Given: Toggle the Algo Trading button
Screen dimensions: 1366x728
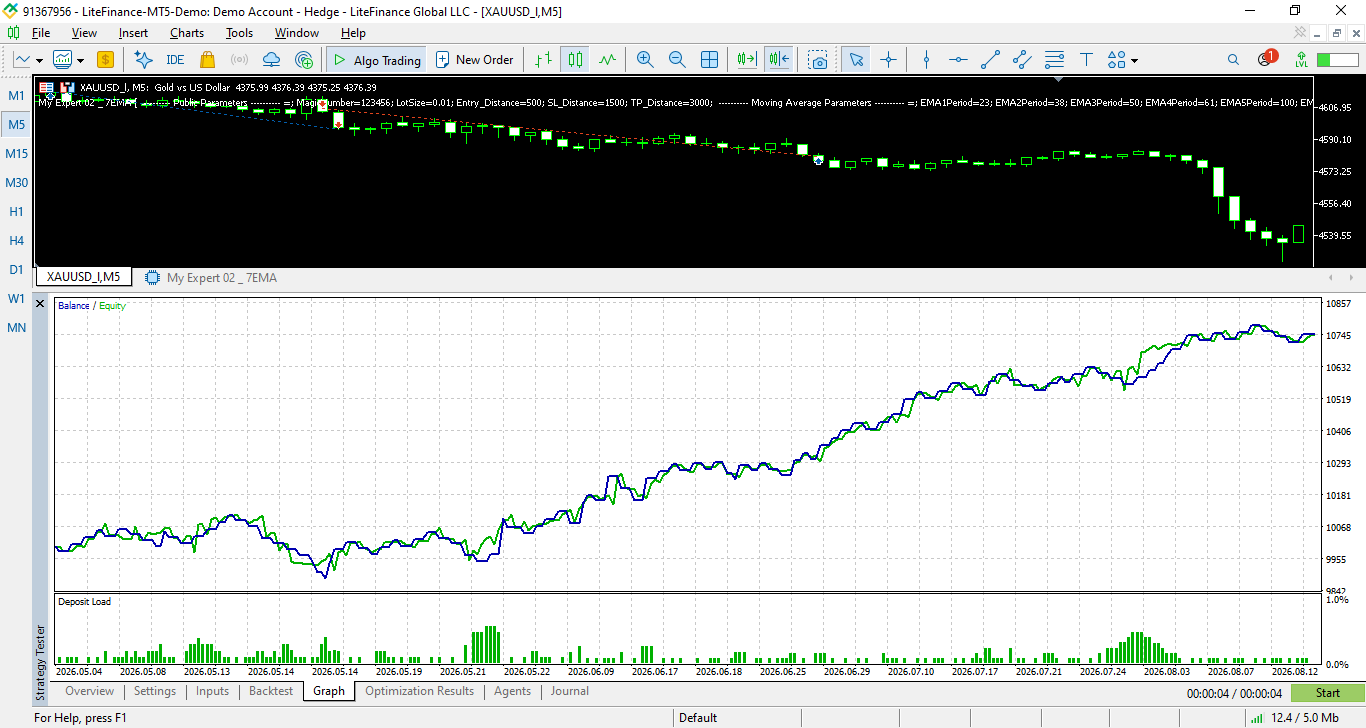Looking at the screenshot, I should (x=376, y=60).
